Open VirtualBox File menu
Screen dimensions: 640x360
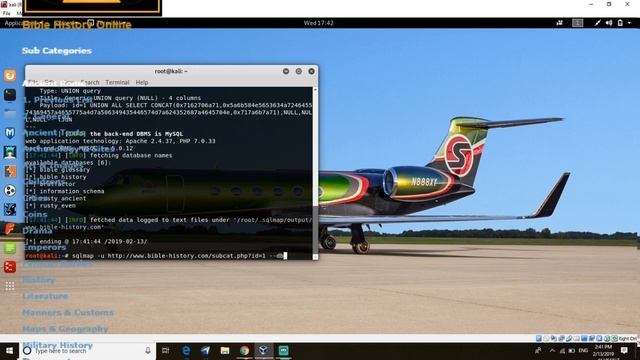click(7, 13)
